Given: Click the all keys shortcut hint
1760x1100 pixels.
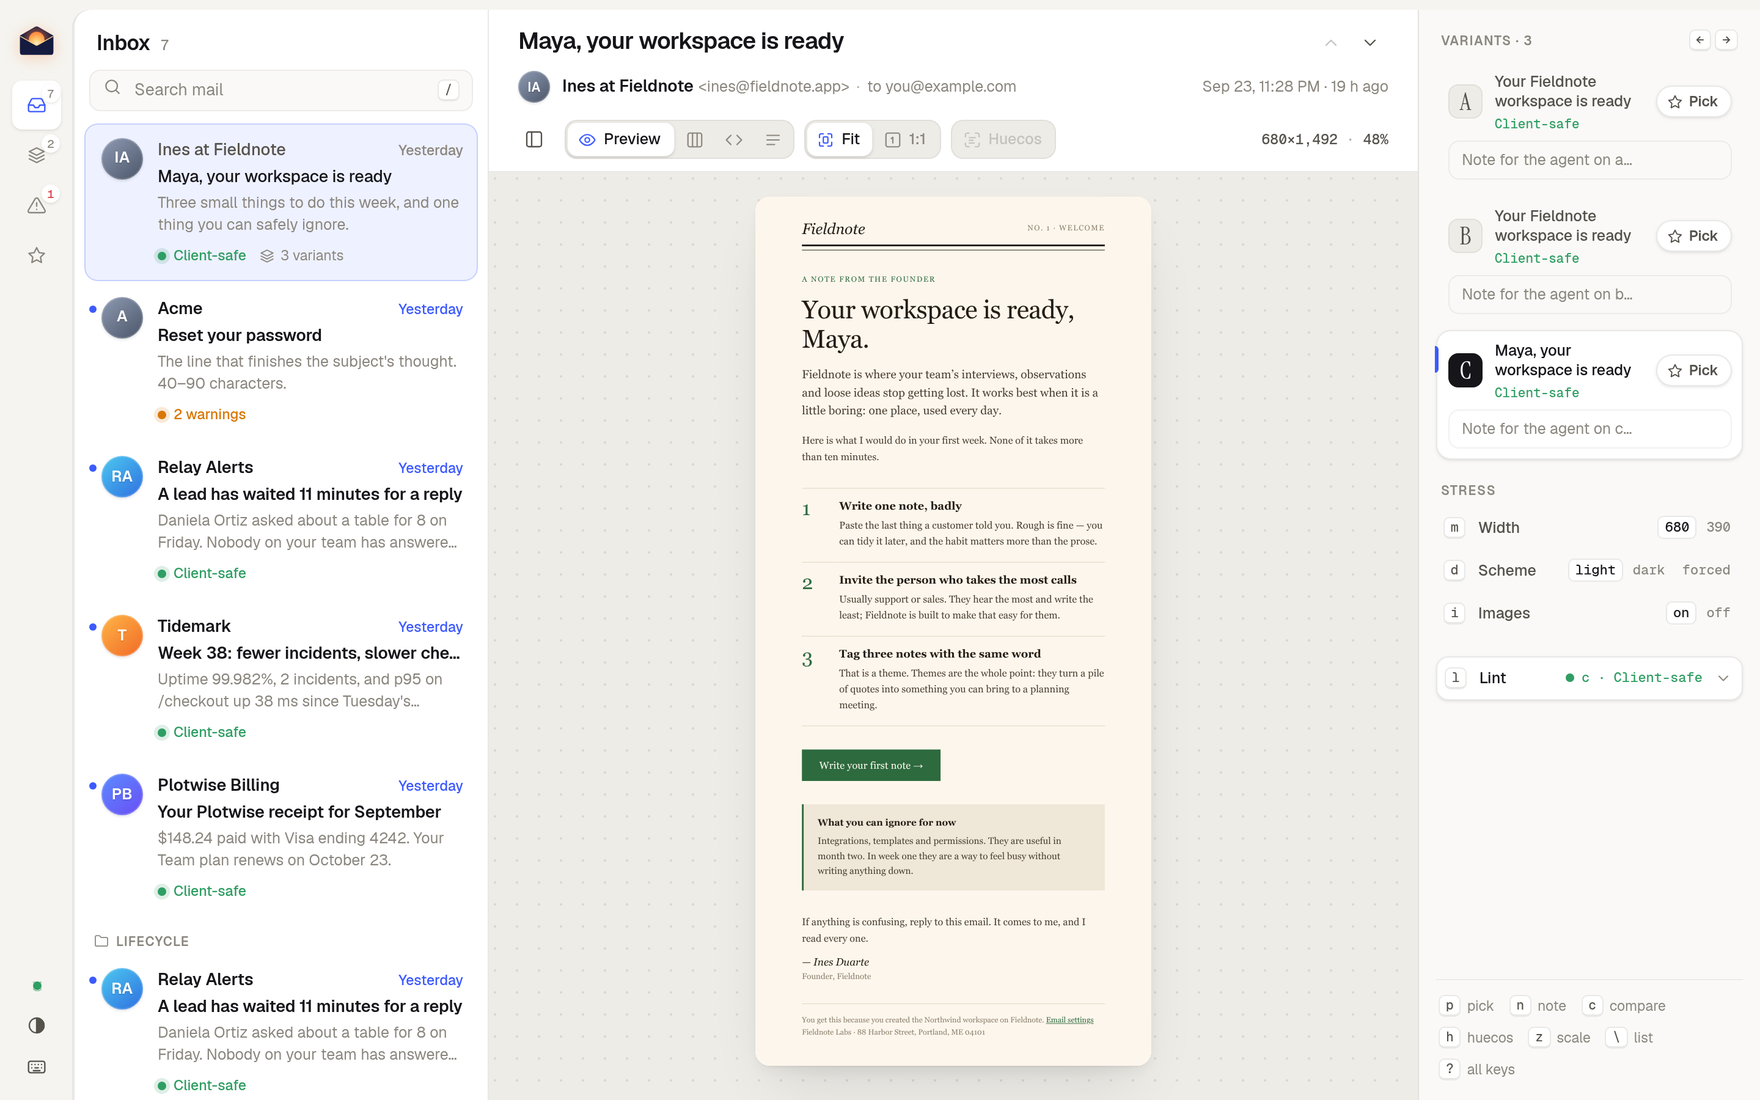Looking at the screenshot, I should pyautogui.click(x=1478, y=1069).
